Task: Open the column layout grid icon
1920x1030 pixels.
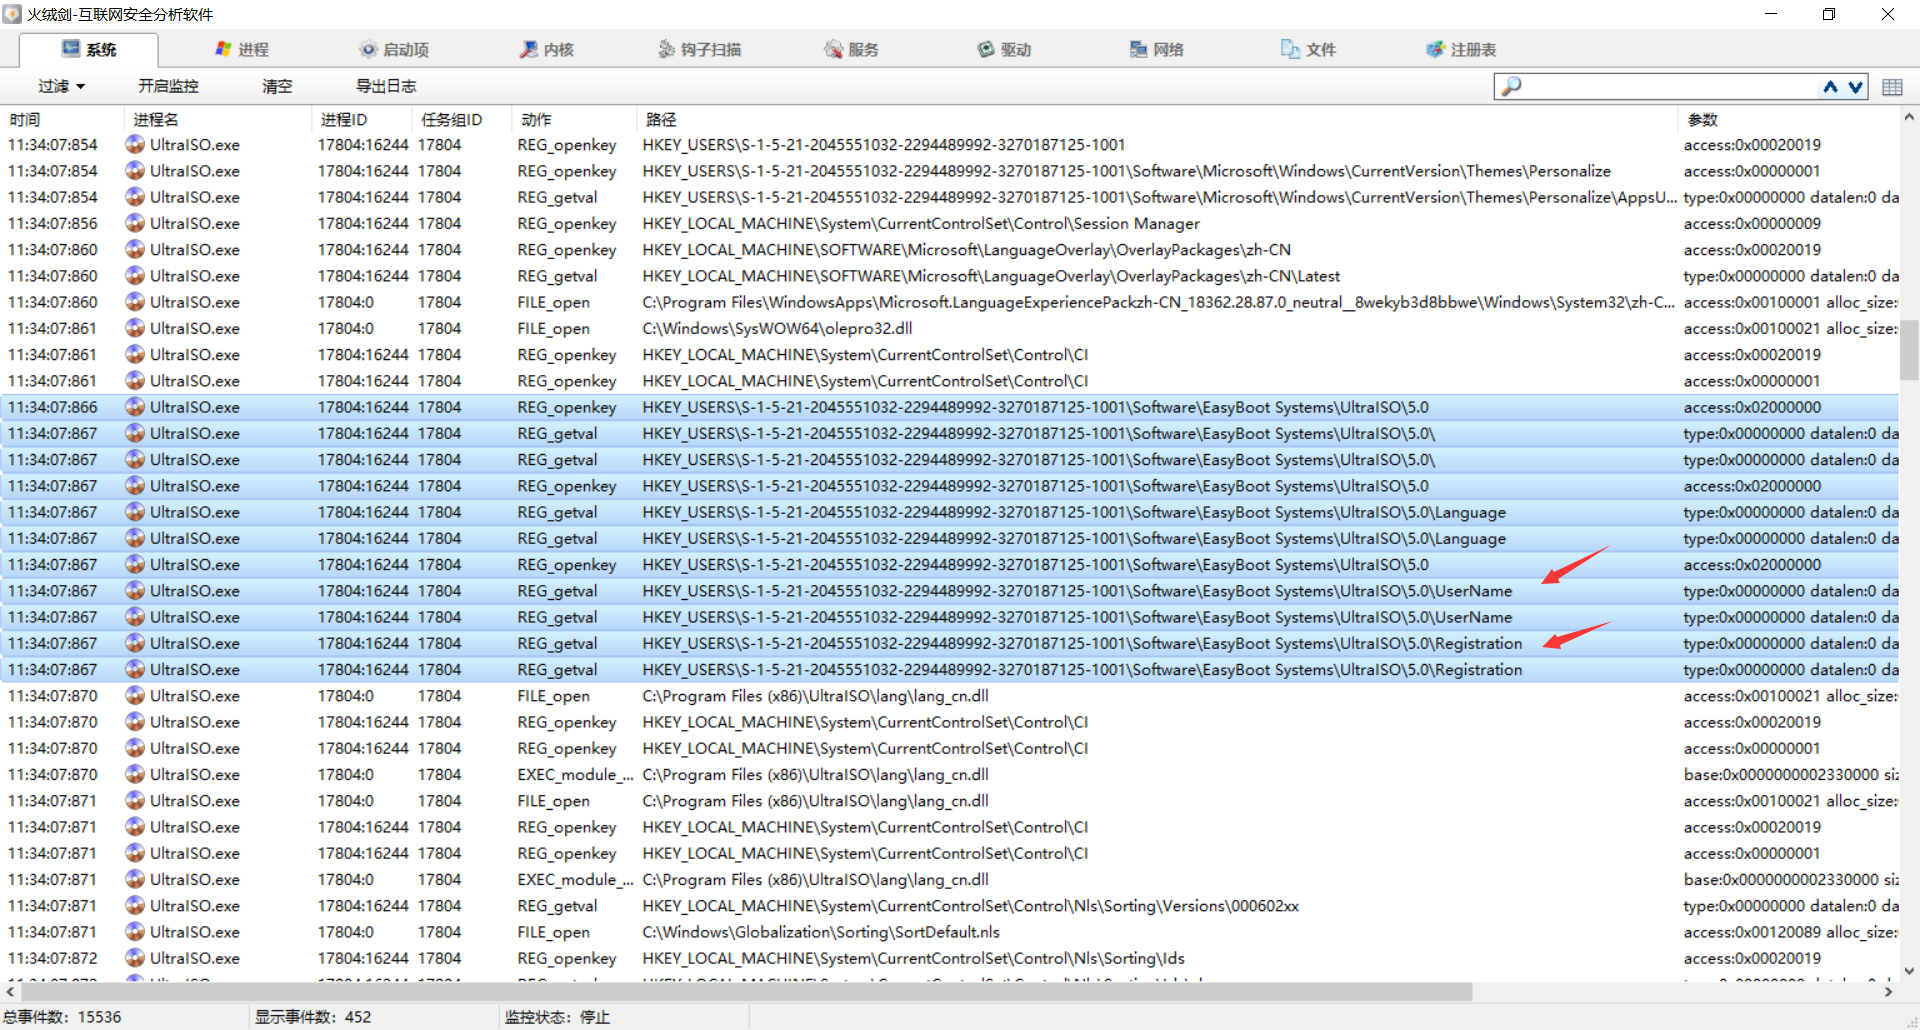Action: click(1892, 87)
